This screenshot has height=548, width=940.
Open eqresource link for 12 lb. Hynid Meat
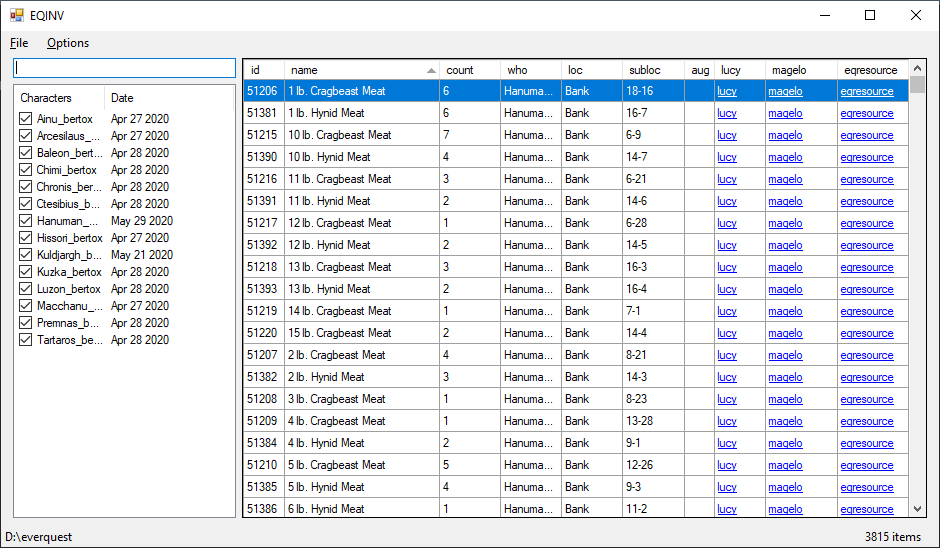point(867,245)
